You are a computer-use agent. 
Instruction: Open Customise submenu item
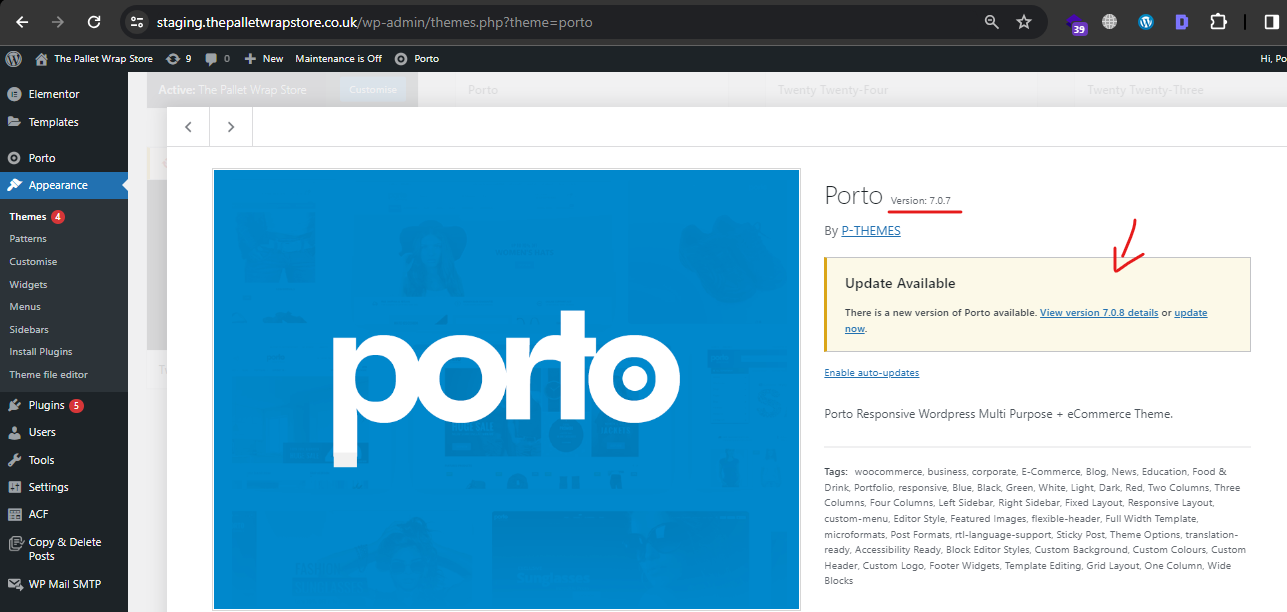[33, 261]
